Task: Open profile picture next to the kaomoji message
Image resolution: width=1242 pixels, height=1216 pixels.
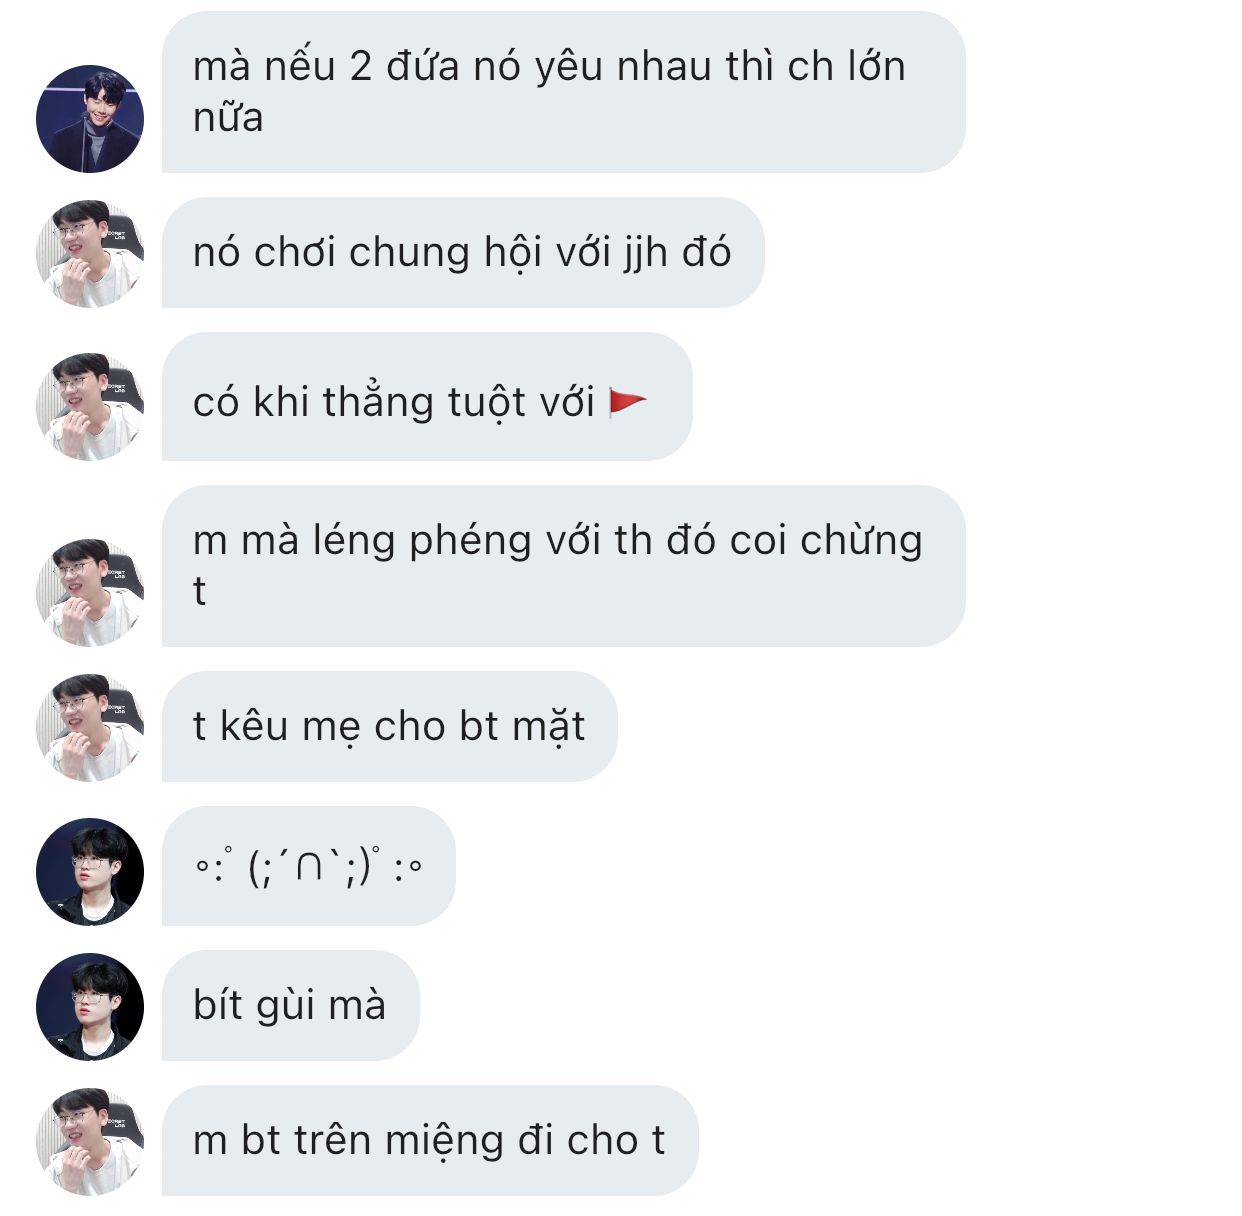Action: coord(90,872)
